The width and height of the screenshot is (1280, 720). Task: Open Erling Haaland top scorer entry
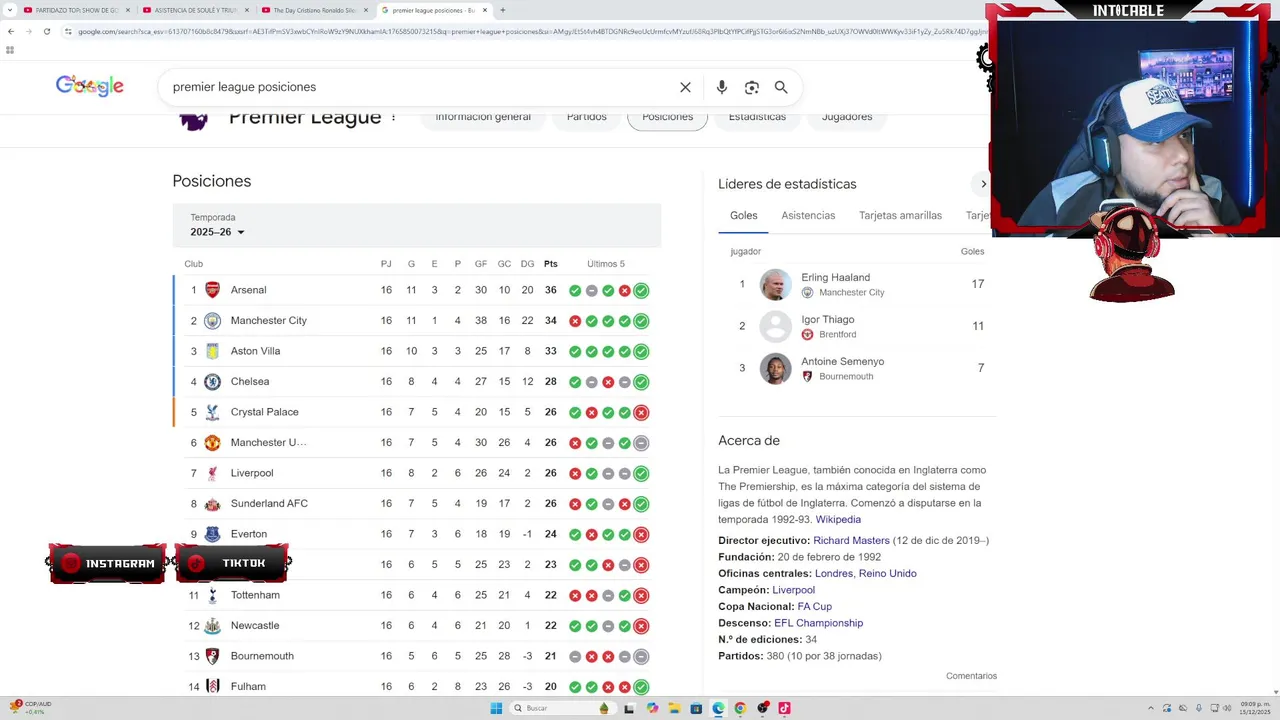857,284
